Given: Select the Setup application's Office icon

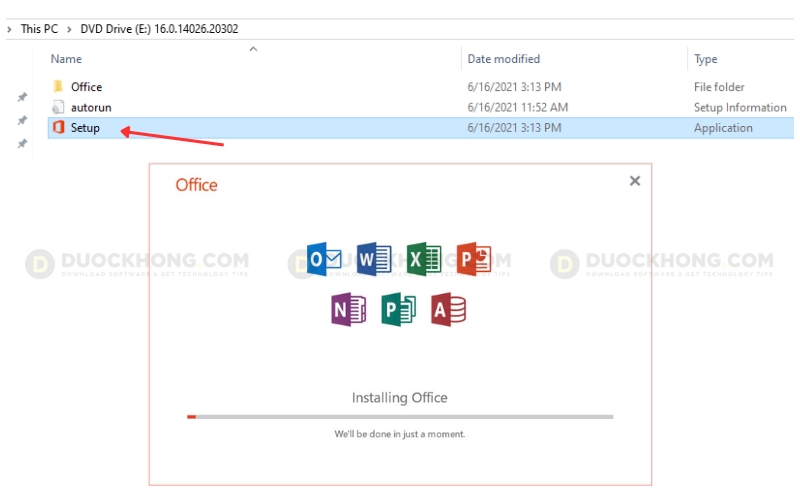Looking at the screenshot, I should 59,127.
